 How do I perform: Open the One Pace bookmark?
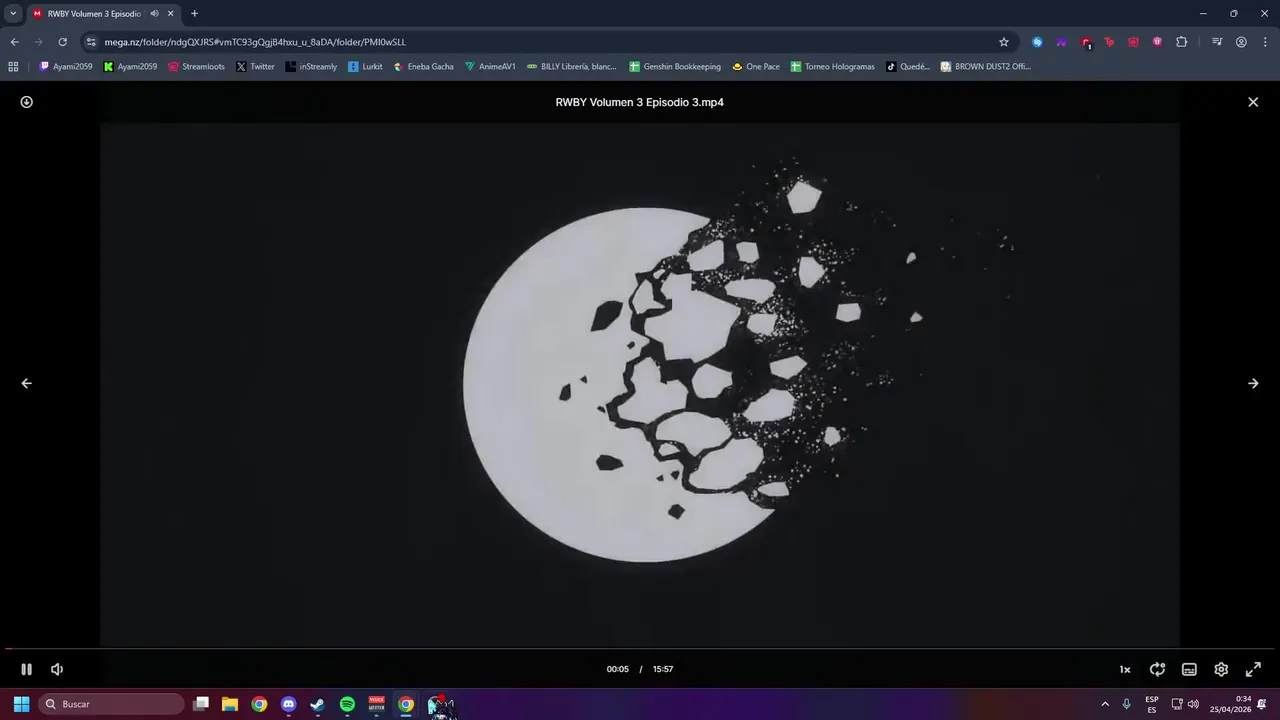tap(755, 67)
